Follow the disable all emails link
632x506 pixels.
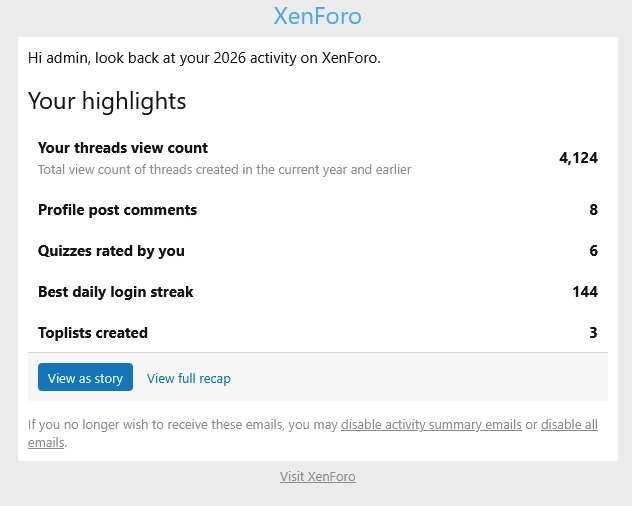pyautogui.click(x=569, y=425)
